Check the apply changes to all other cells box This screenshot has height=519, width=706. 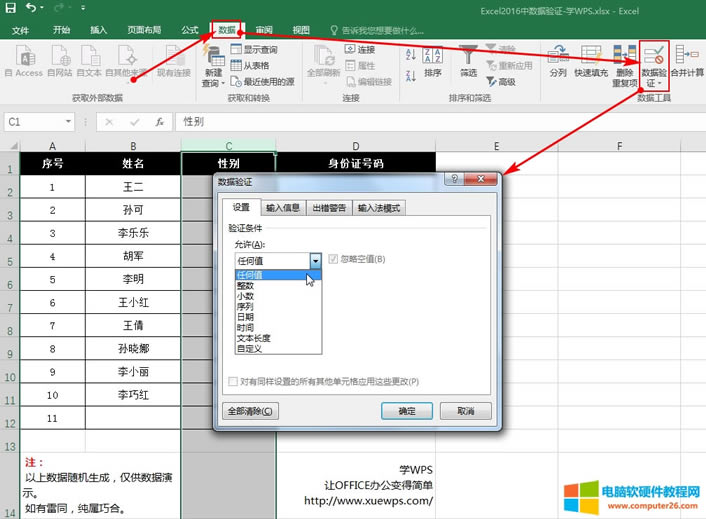tap(233, 382)
